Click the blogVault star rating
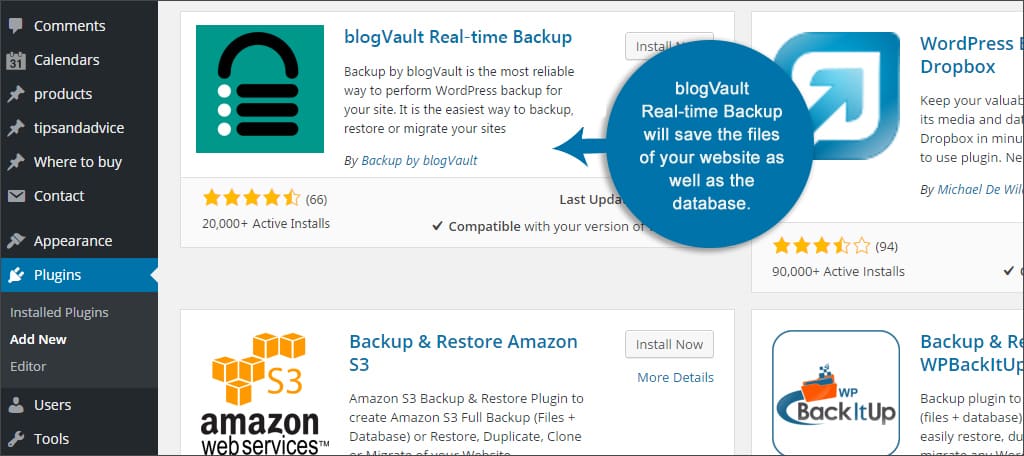The height and width of the screenshot is (456, 1024). click(x=250, y=198)
